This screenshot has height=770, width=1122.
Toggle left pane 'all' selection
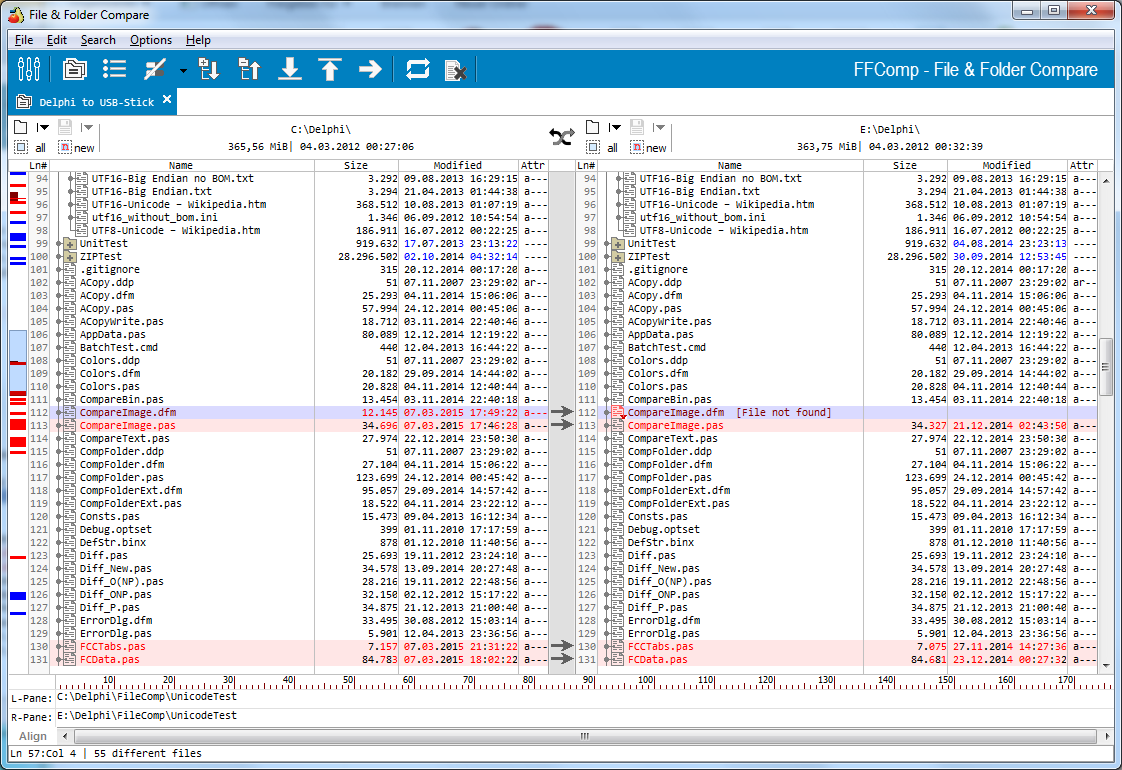point(31,147)
